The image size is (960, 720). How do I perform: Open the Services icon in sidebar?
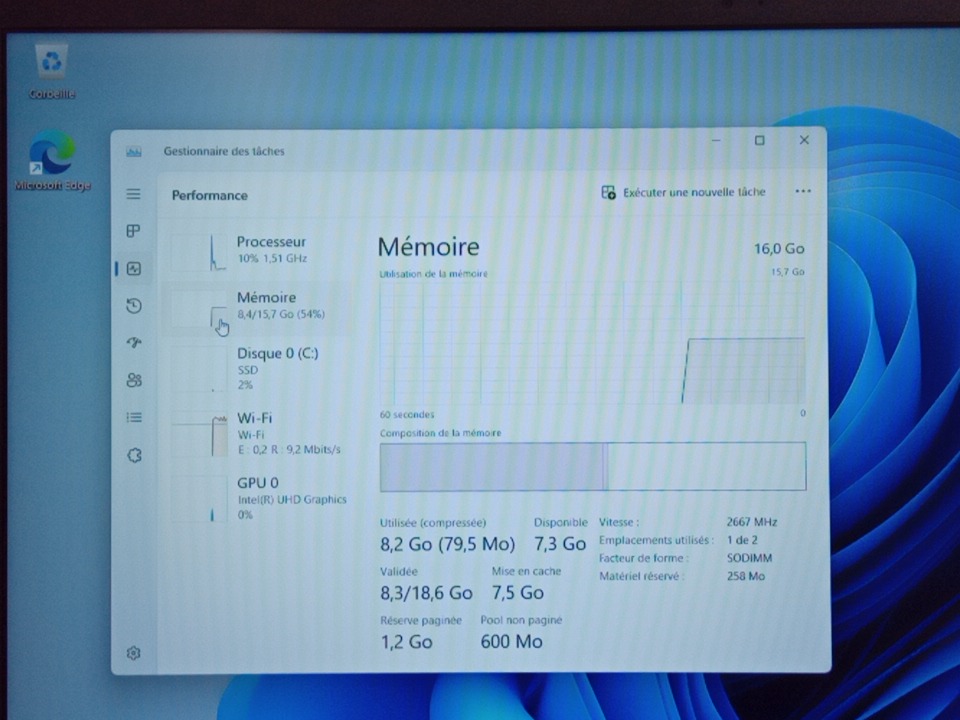[134, 456]
